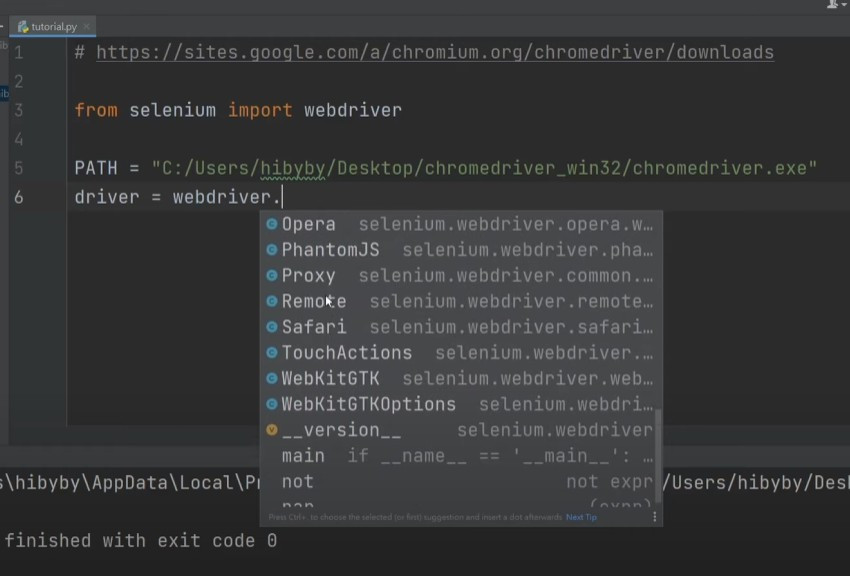850x576 pixels.
Task: Open the completion popup options menu
Action: pyautogui.click(x=655, y=517)
